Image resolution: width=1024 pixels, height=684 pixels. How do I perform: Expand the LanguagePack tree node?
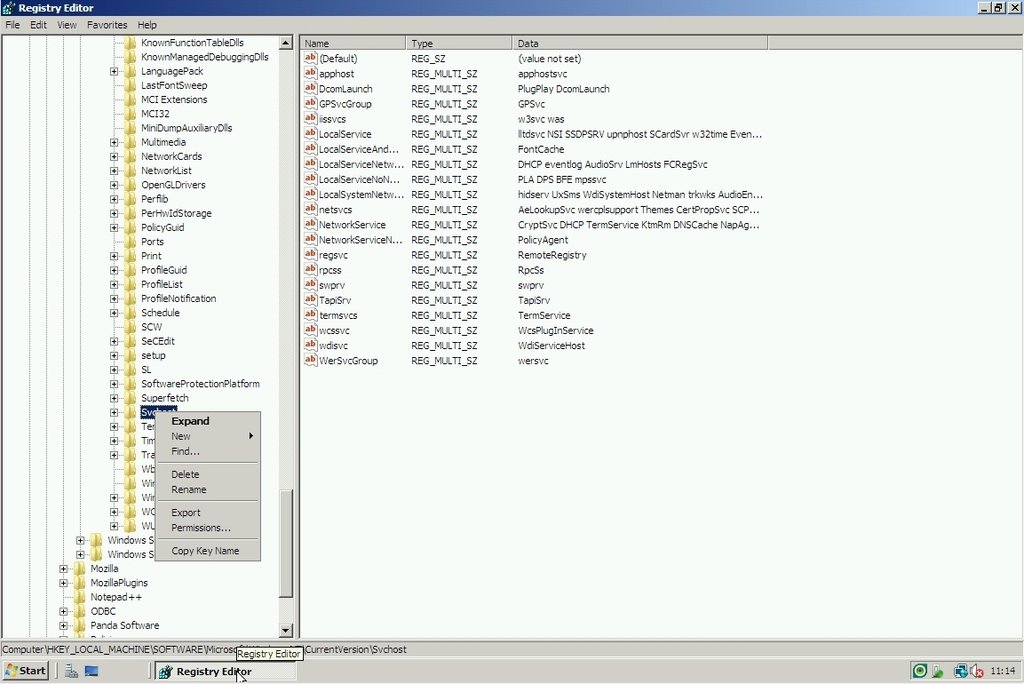coord(114,72)
